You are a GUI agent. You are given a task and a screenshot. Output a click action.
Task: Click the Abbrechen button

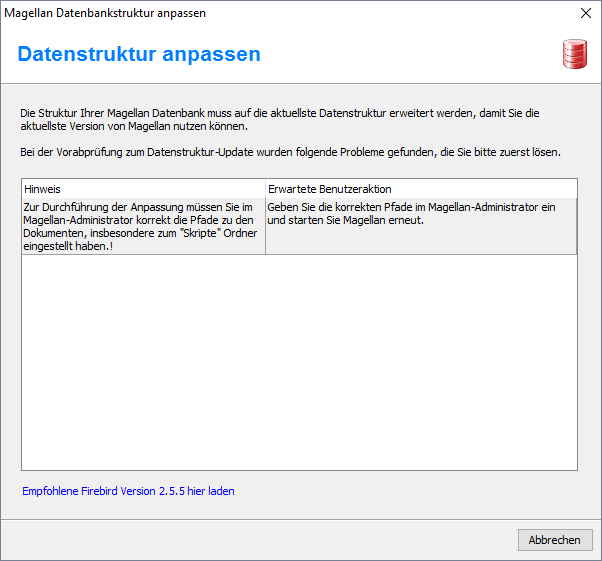tap(555, 540)
